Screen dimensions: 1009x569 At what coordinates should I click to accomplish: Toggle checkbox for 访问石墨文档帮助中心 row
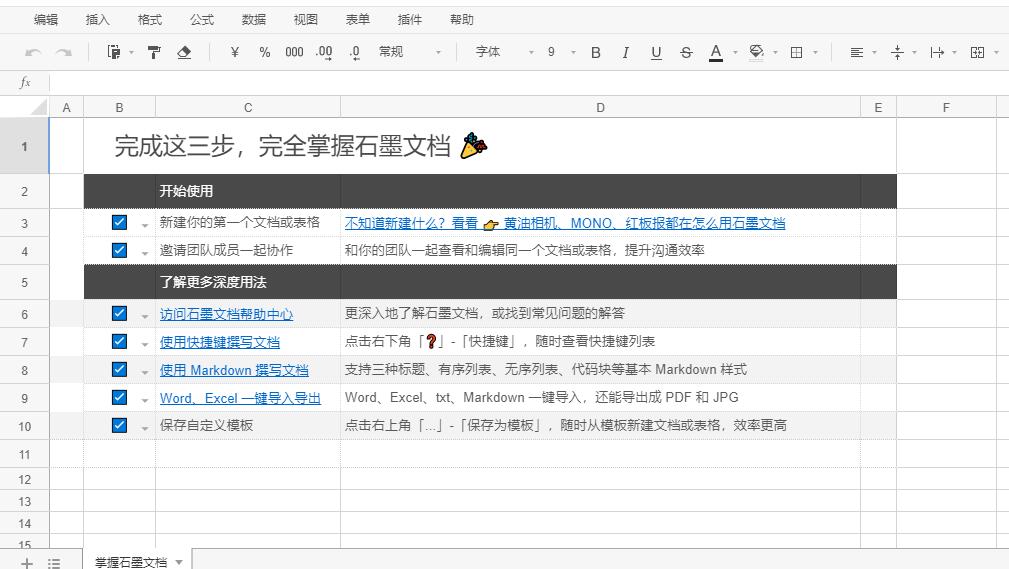[119, 313]
